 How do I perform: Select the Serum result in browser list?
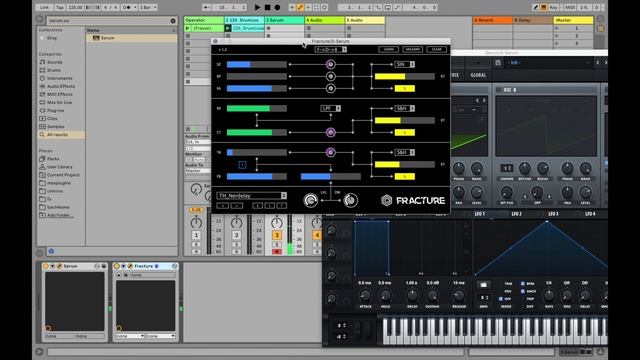131,38
